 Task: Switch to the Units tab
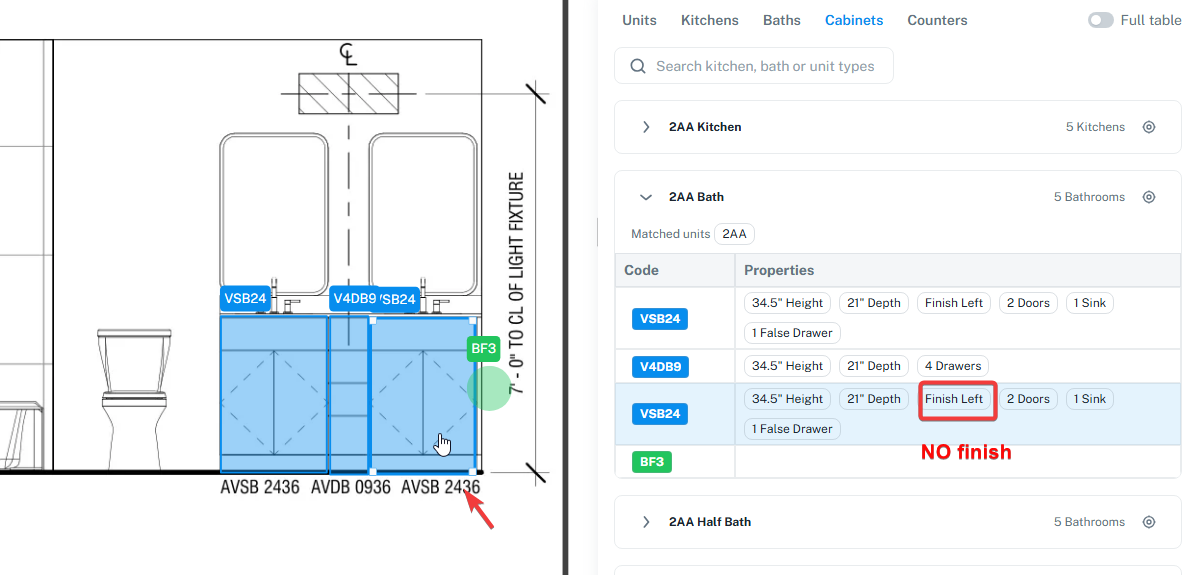640,21
